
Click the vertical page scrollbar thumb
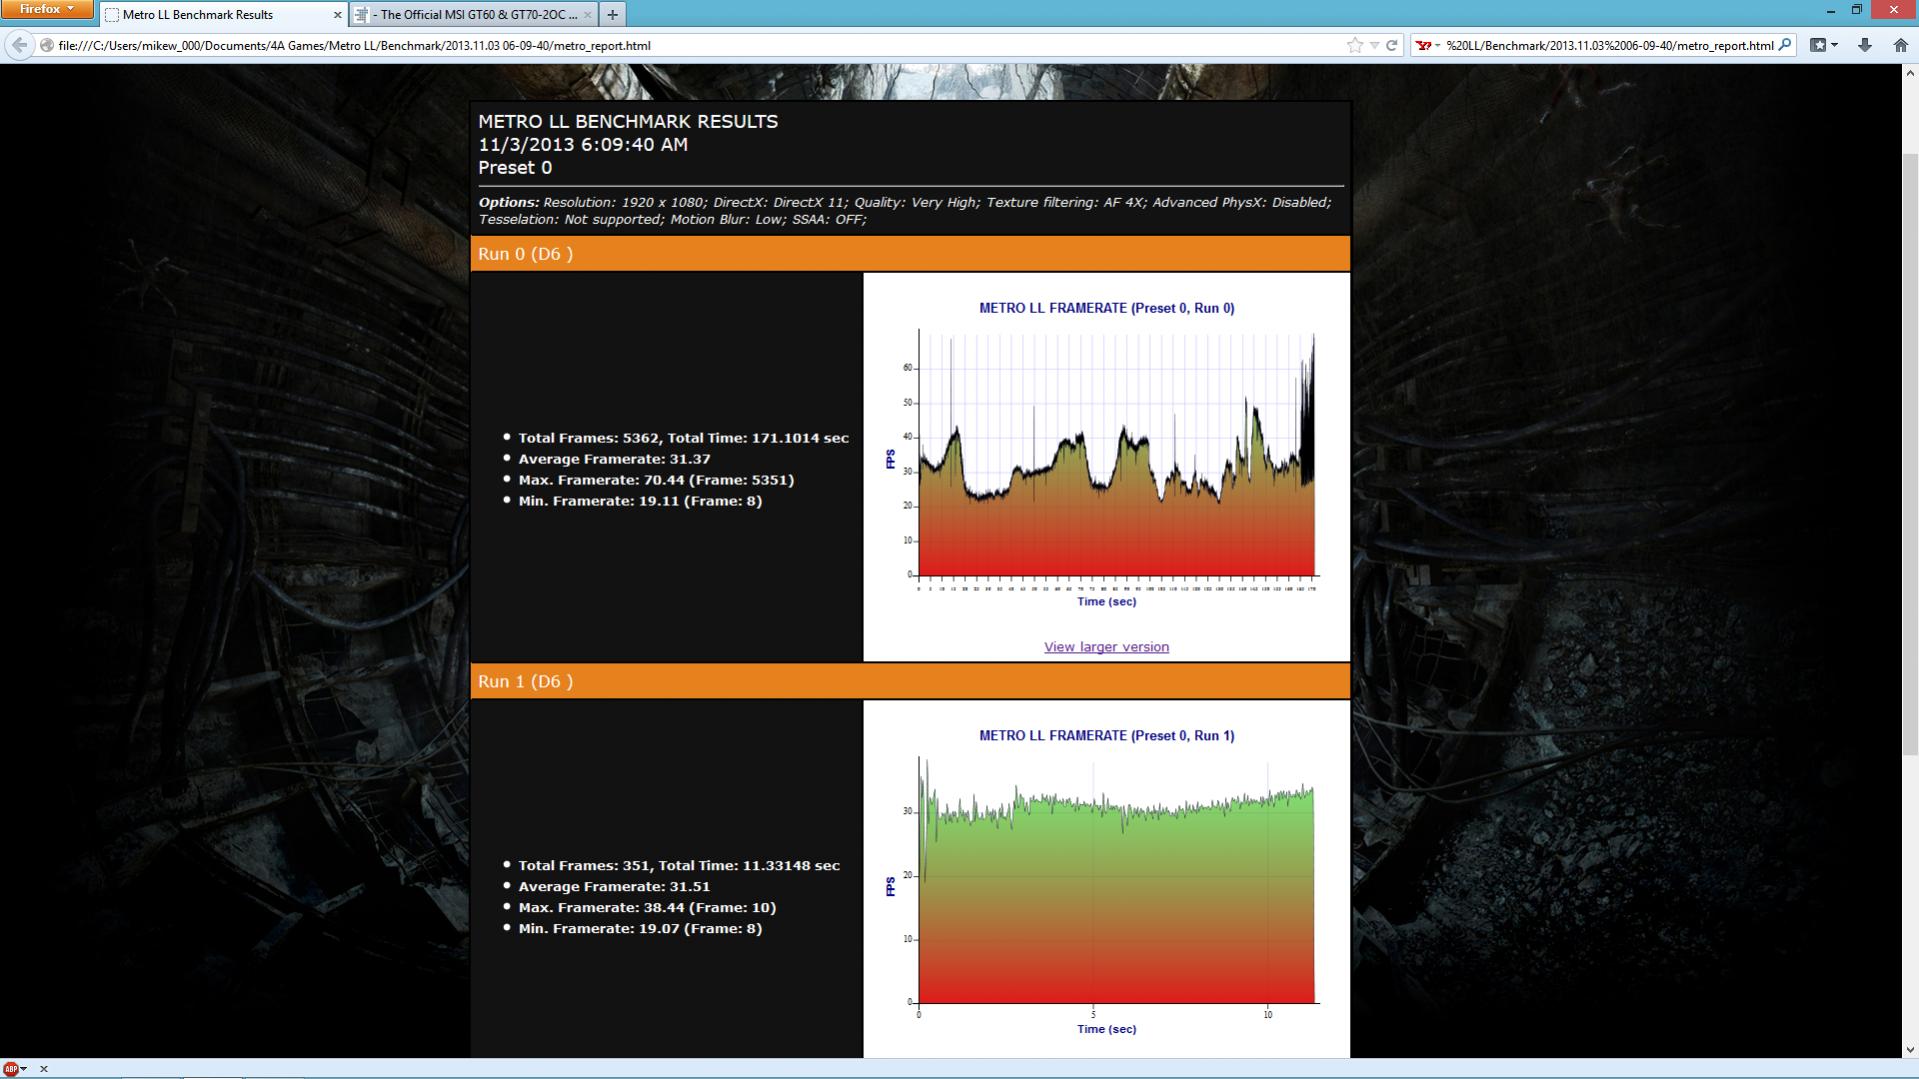coord(1910,455)
